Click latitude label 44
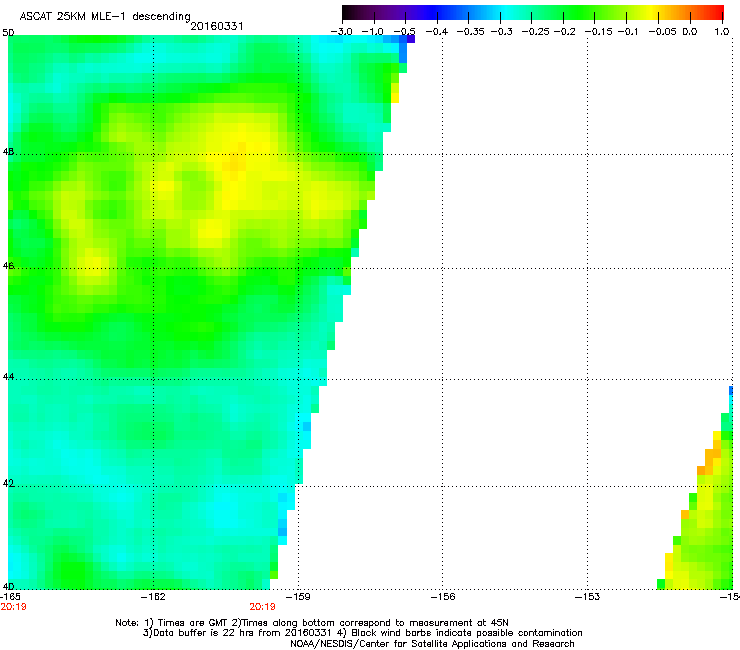740x650 pixels. click(x=8, y=377)
